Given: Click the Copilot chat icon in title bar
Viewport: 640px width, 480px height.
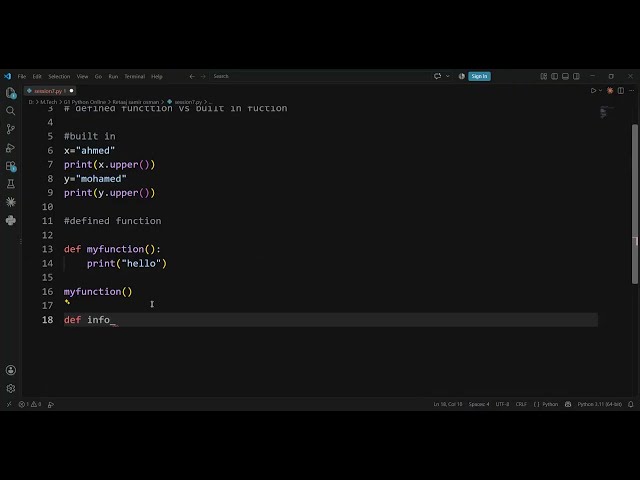Looking at the screenshot, I should coord(438,76).
